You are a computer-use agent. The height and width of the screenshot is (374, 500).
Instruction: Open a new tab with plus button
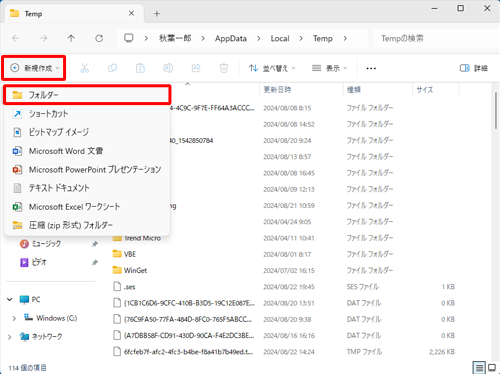point(157,14)
